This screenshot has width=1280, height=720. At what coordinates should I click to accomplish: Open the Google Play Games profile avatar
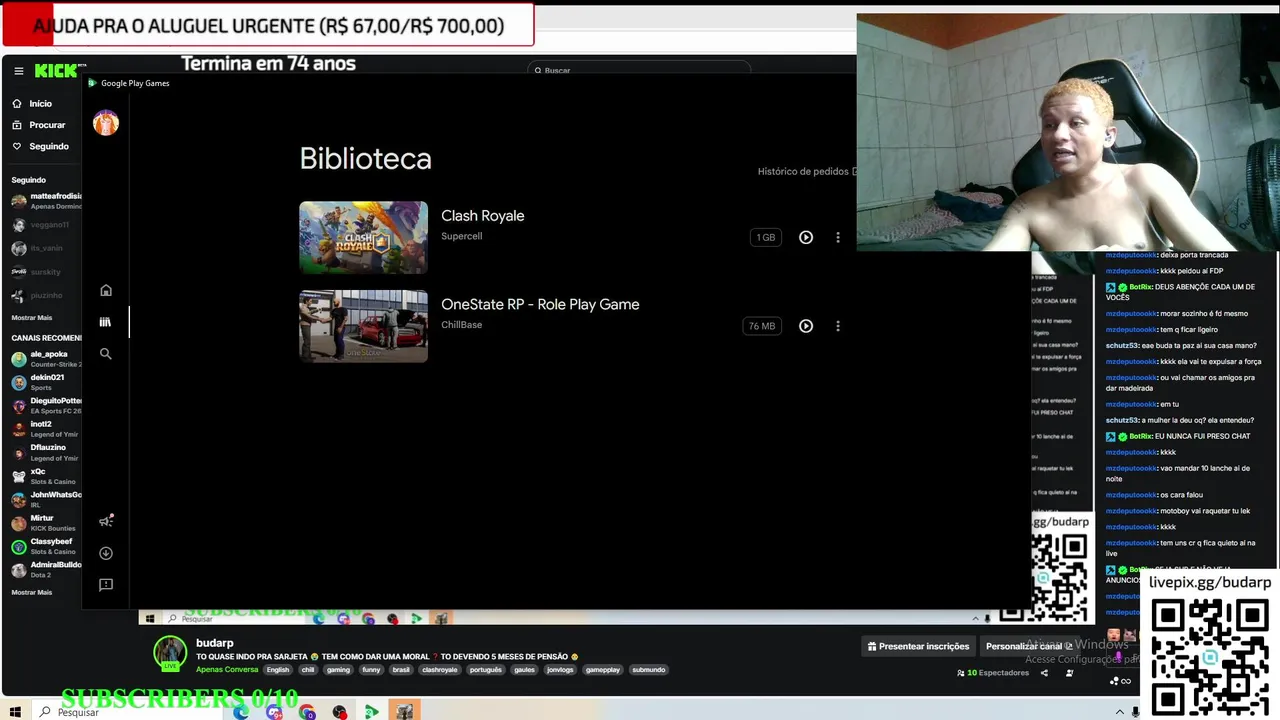(106, 123)
